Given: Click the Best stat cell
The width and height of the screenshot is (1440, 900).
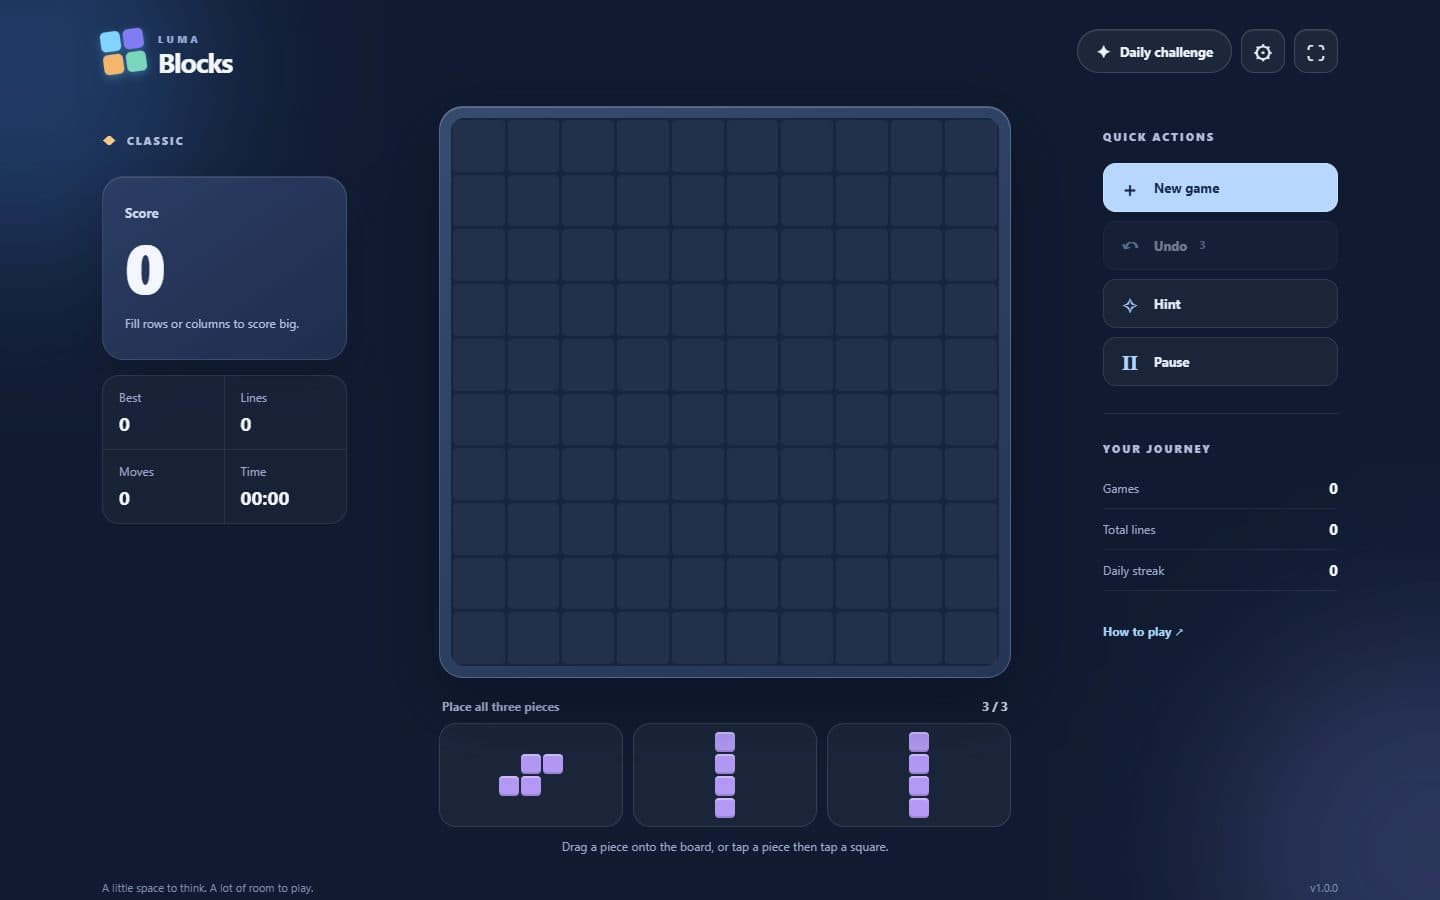Looking at the screenshot, I should coord(164,412).
